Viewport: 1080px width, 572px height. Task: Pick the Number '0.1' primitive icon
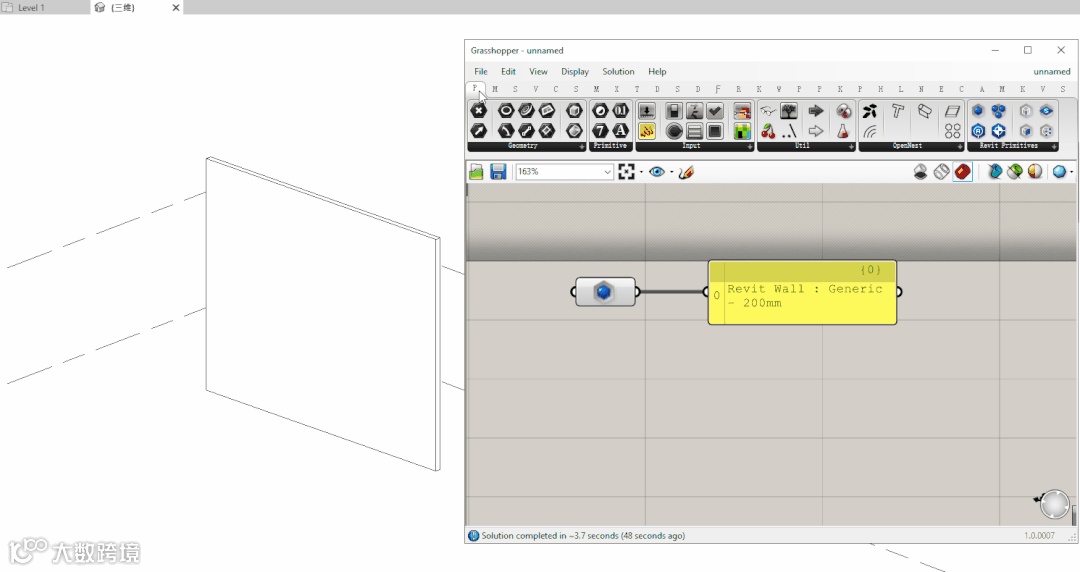(x=621, y=110)
